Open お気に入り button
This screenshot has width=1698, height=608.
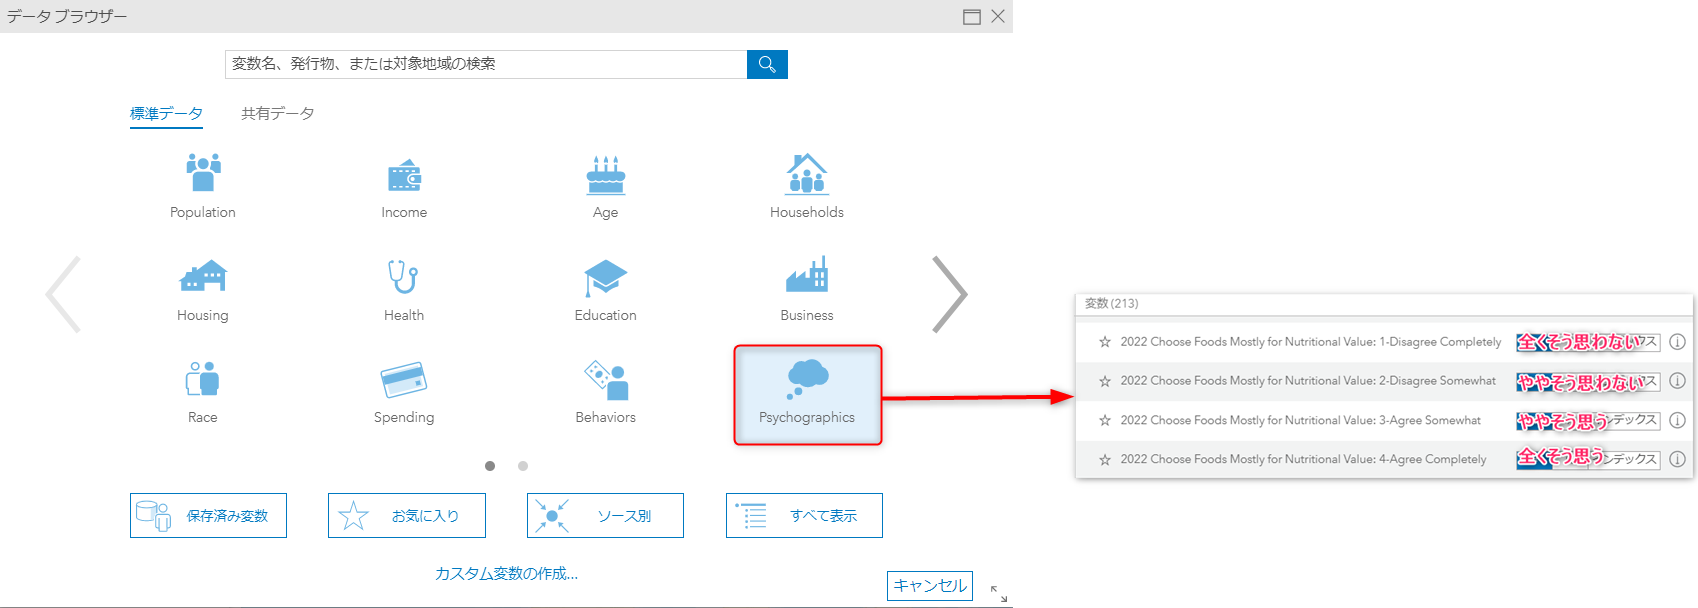(x=407, y=515)
